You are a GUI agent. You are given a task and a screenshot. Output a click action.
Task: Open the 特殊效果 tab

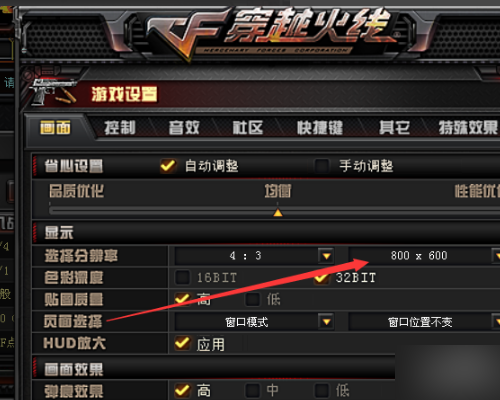point(468,128)
